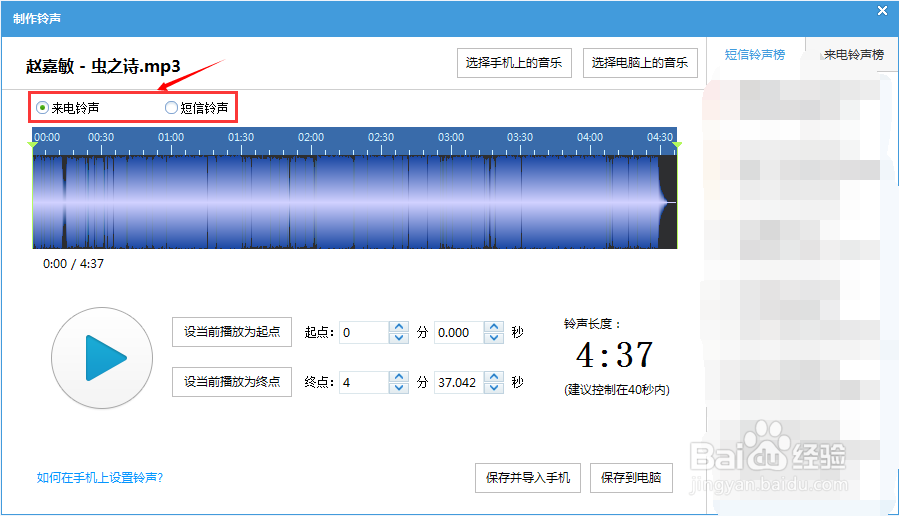
Task: Focus the start point seconds field 0.000
Action: click(459, 333)
